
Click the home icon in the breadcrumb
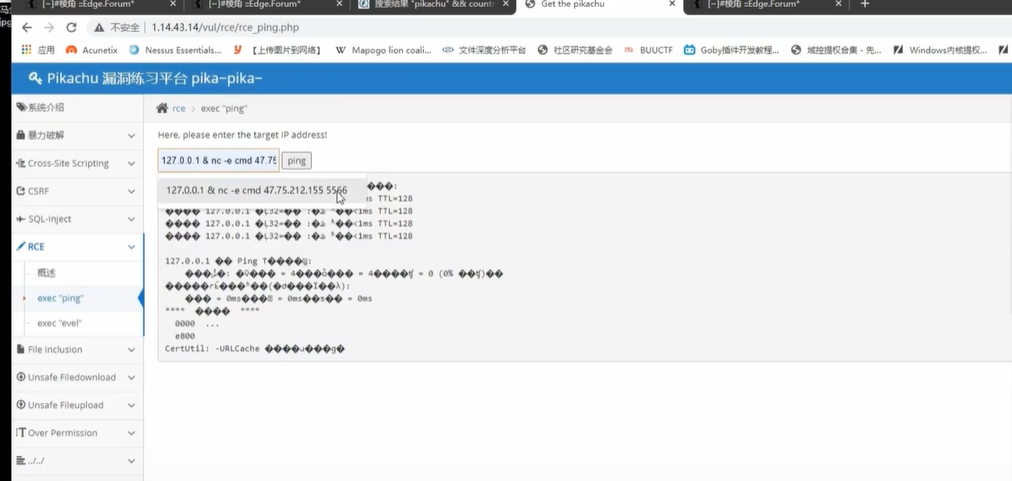163,108
